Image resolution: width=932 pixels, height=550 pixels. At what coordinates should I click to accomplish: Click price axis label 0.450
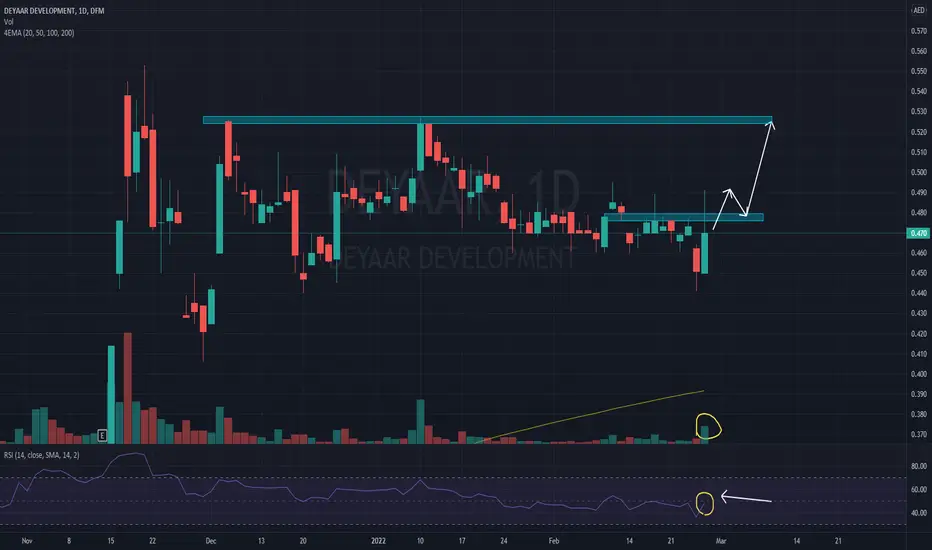point(919,273)
